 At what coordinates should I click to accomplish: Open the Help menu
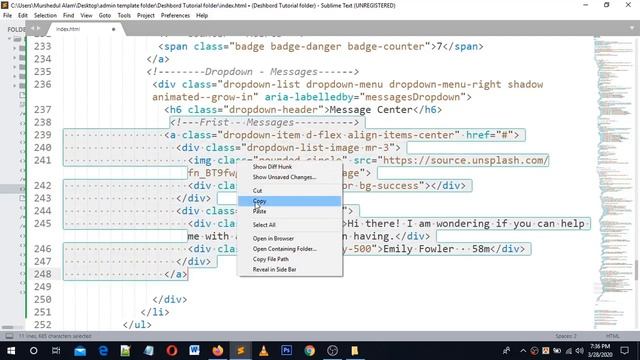[x=202, y=16]
